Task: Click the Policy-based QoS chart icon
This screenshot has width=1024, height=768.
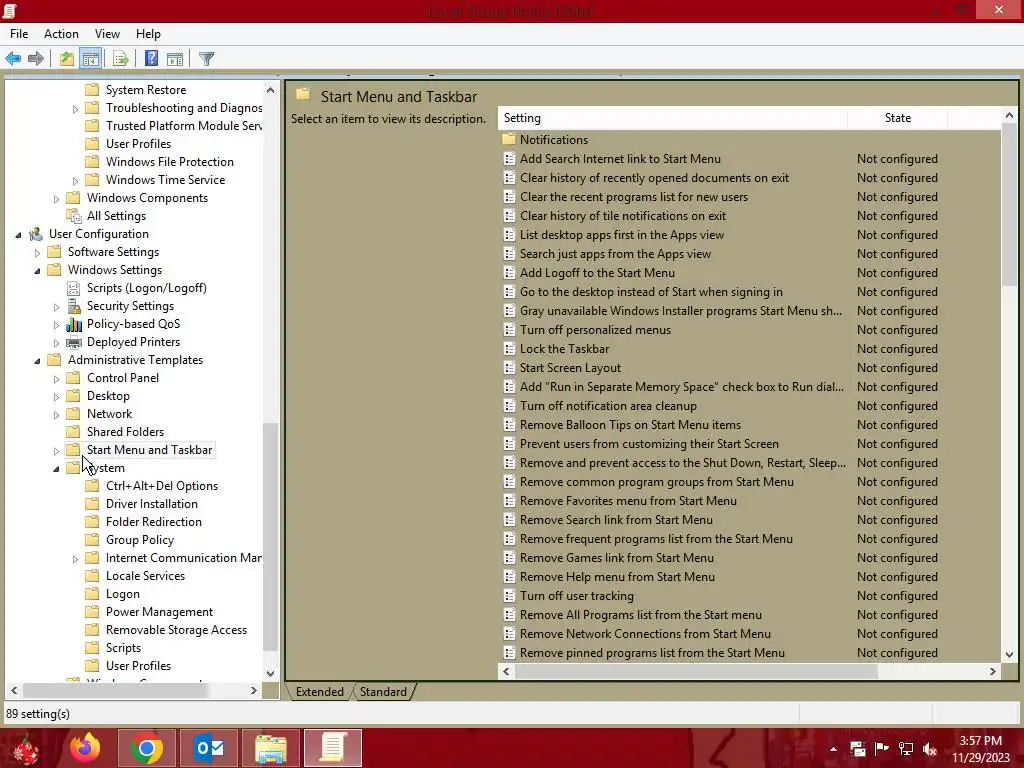Action: (x=74, y=324)
